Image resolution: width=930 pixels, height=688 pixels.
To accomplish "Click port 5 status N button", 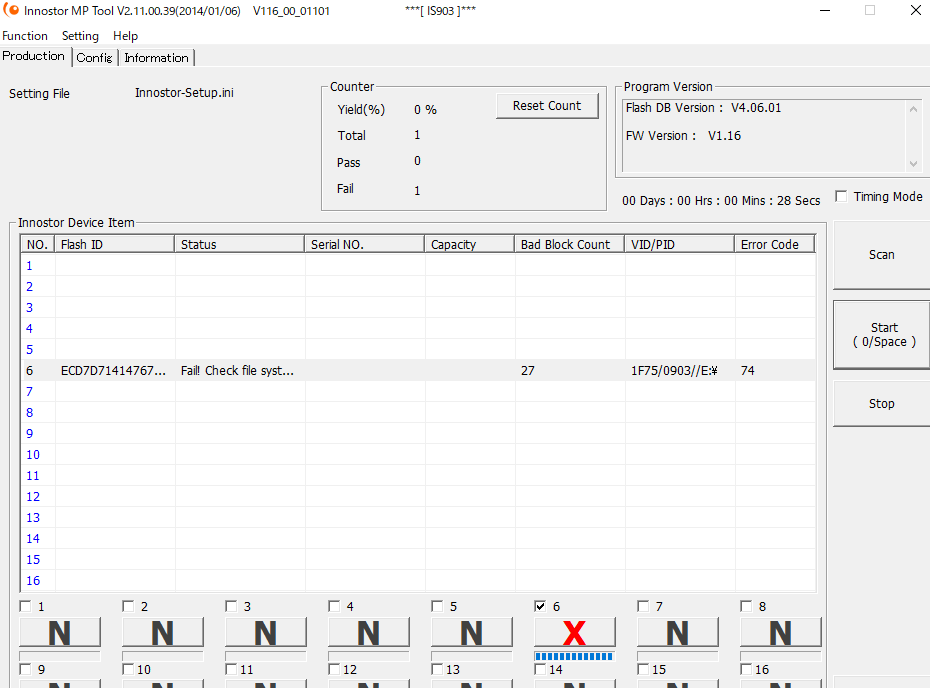I will click(x=472, y=632).
